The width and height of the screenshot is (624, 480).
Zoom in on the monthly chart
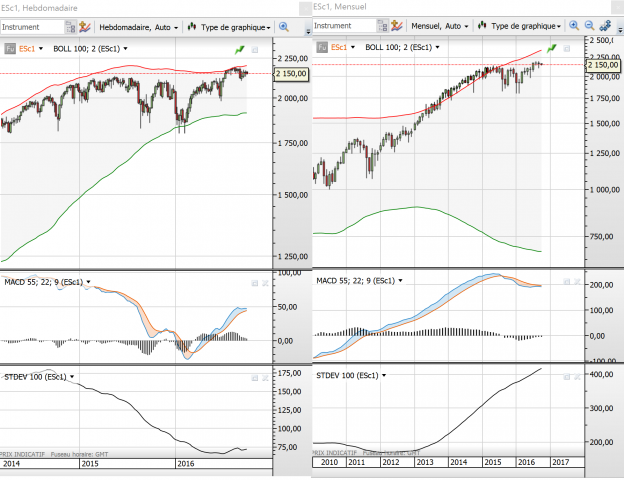tap(574, 26)
